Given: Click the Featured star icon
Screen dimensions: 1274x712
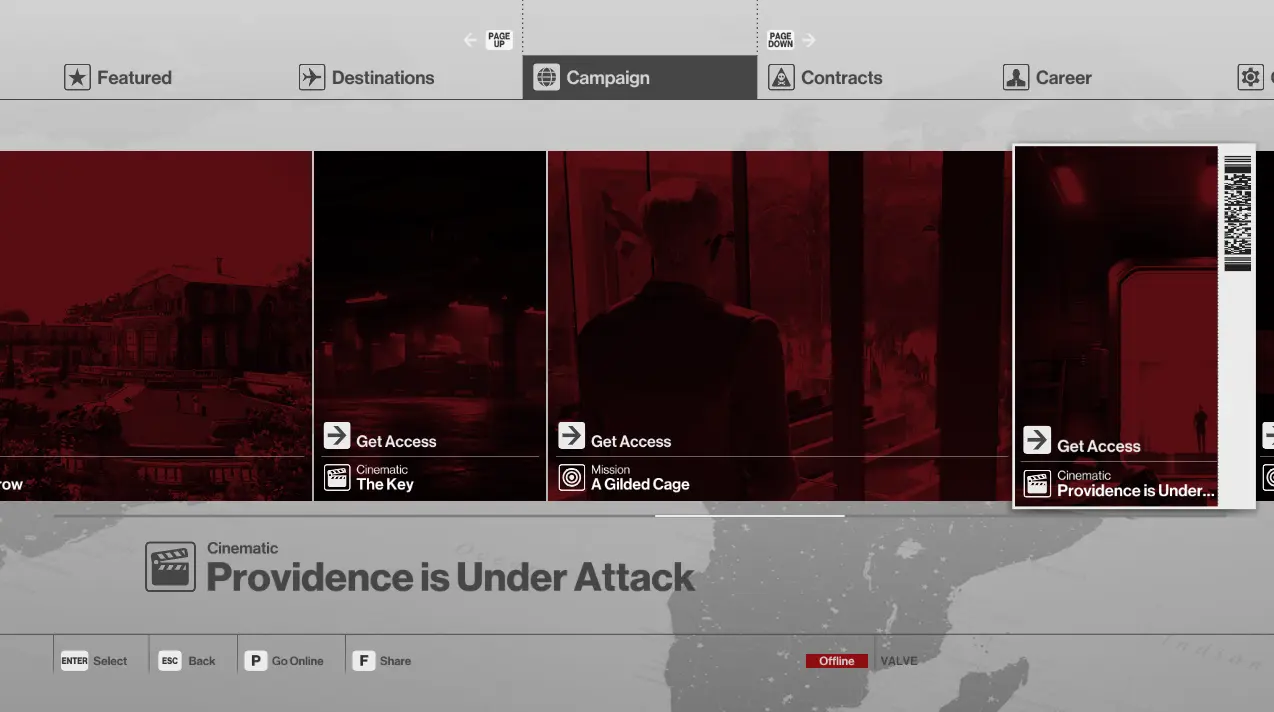Looking at the screenshot, I should (x=77, y=77).
